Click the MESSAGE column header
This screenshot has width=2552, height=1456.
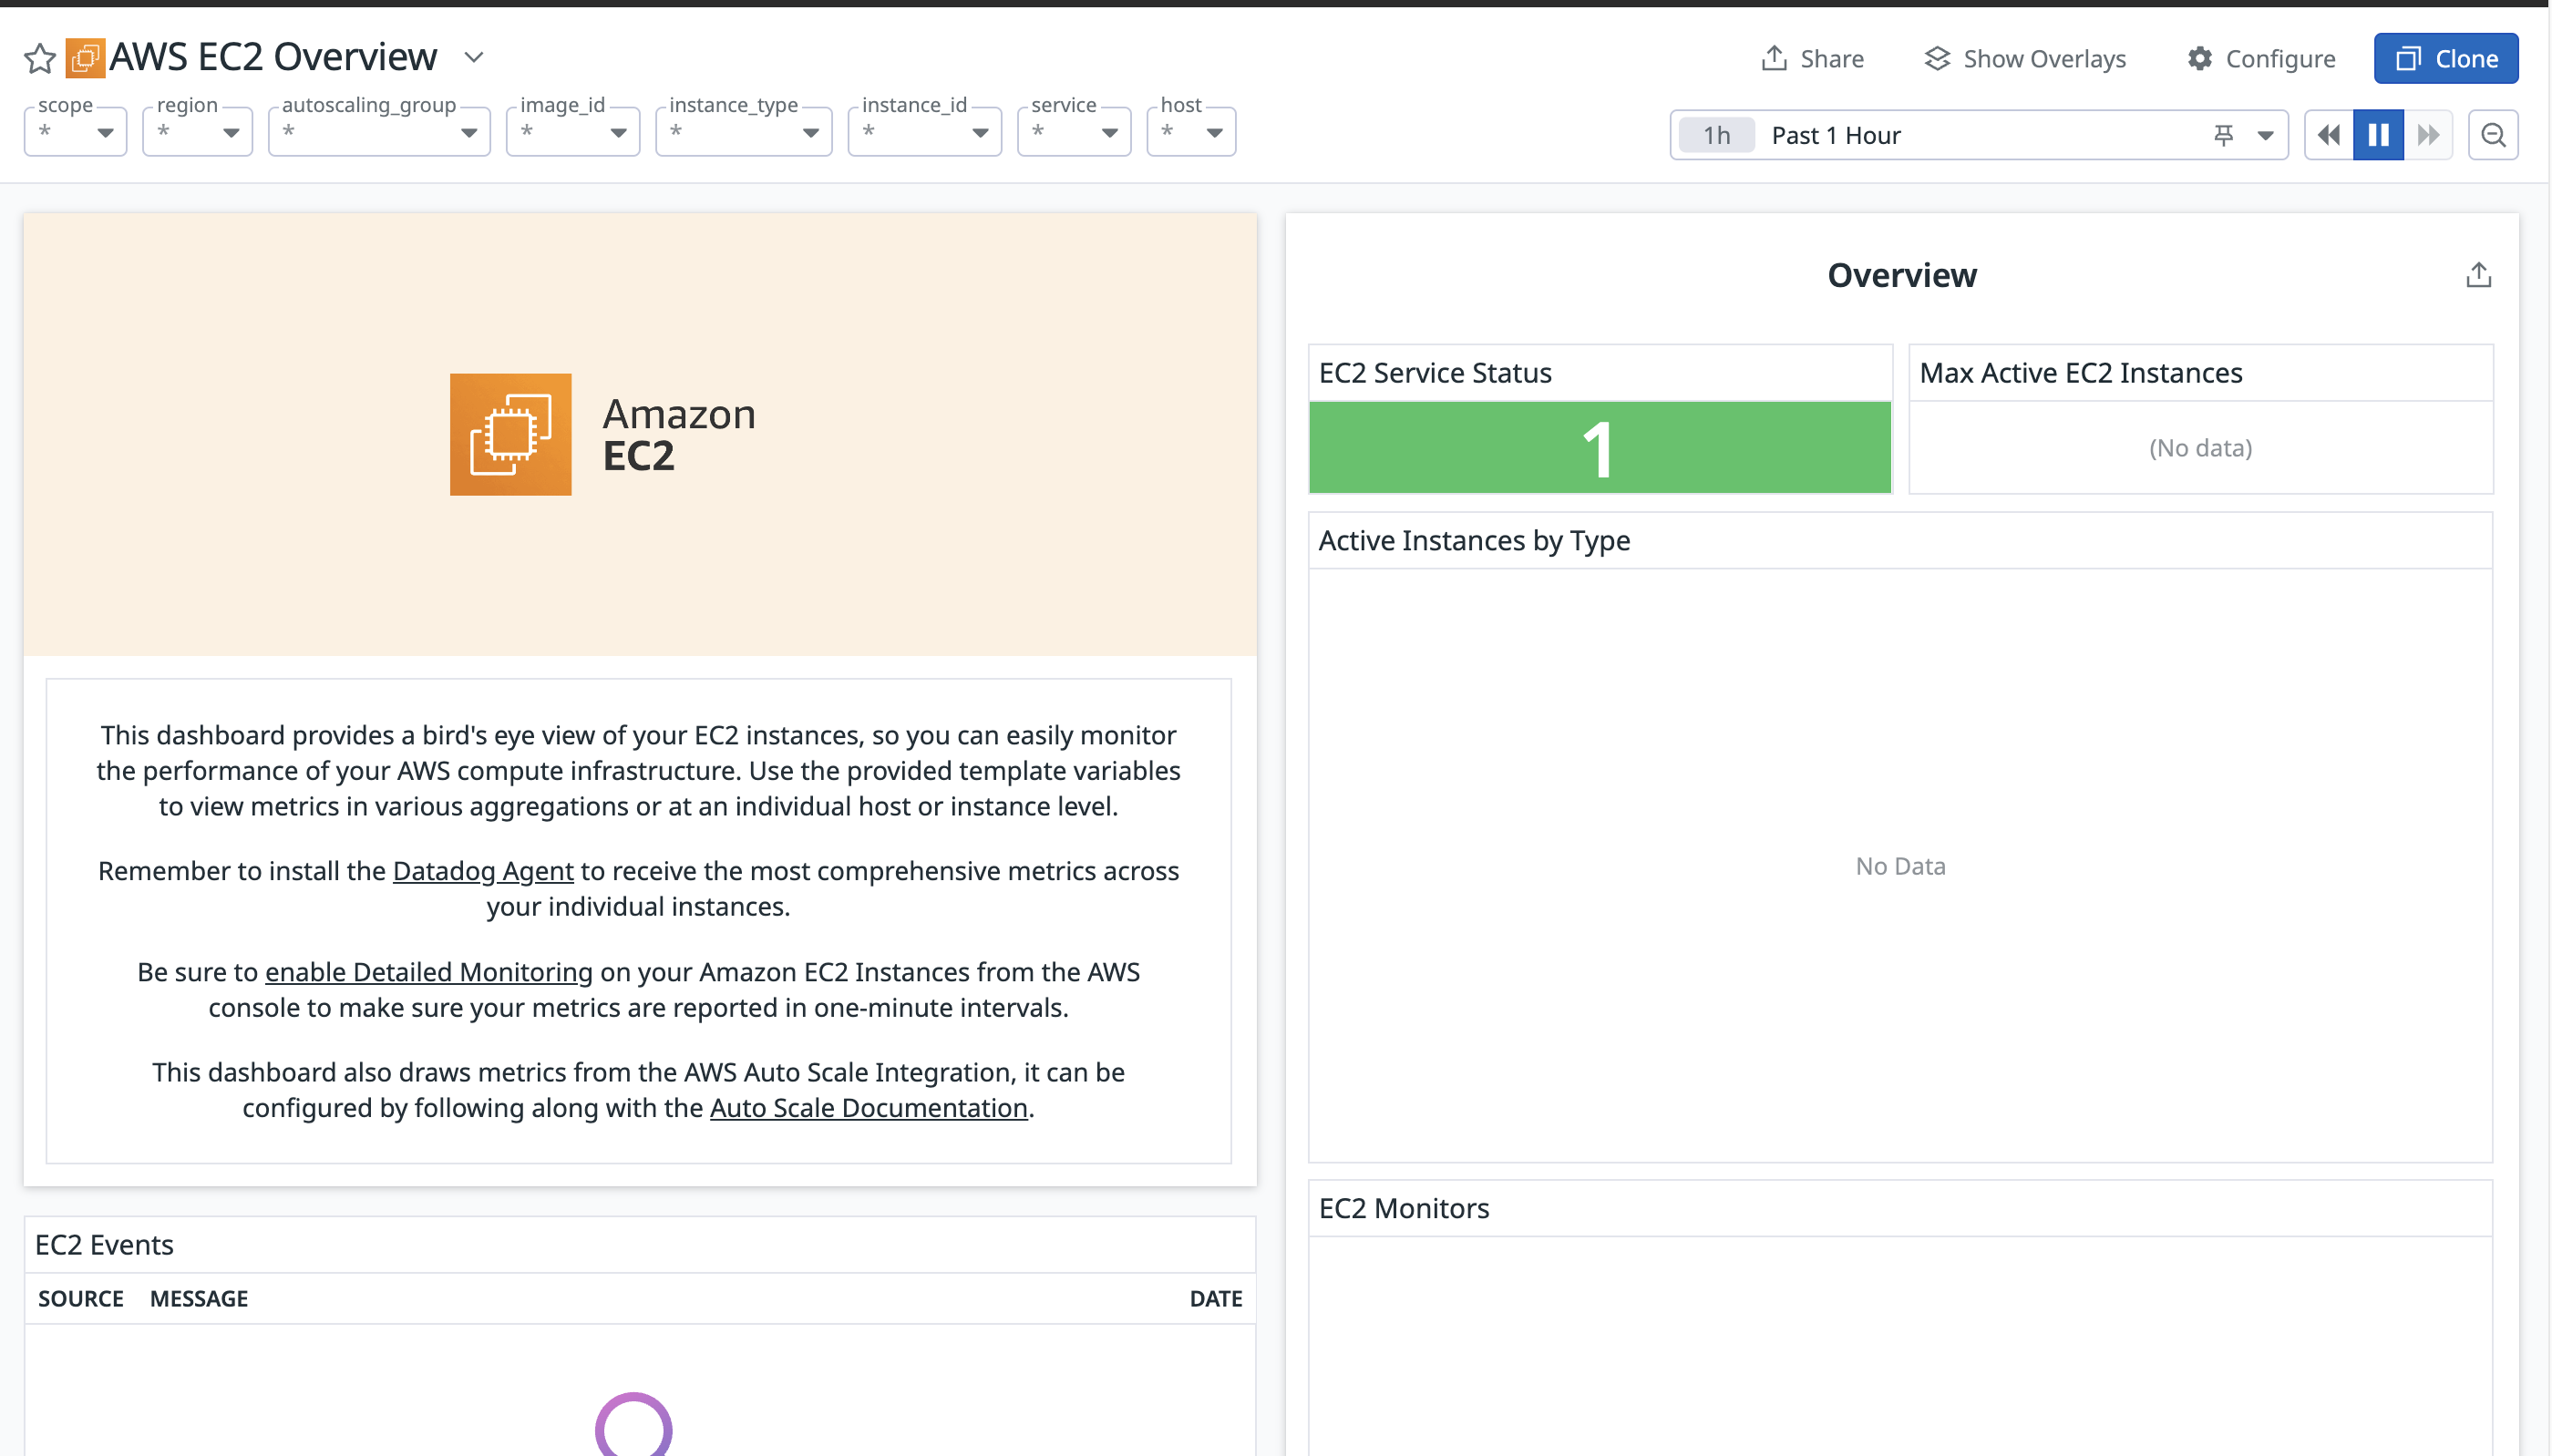[199, 1299]
